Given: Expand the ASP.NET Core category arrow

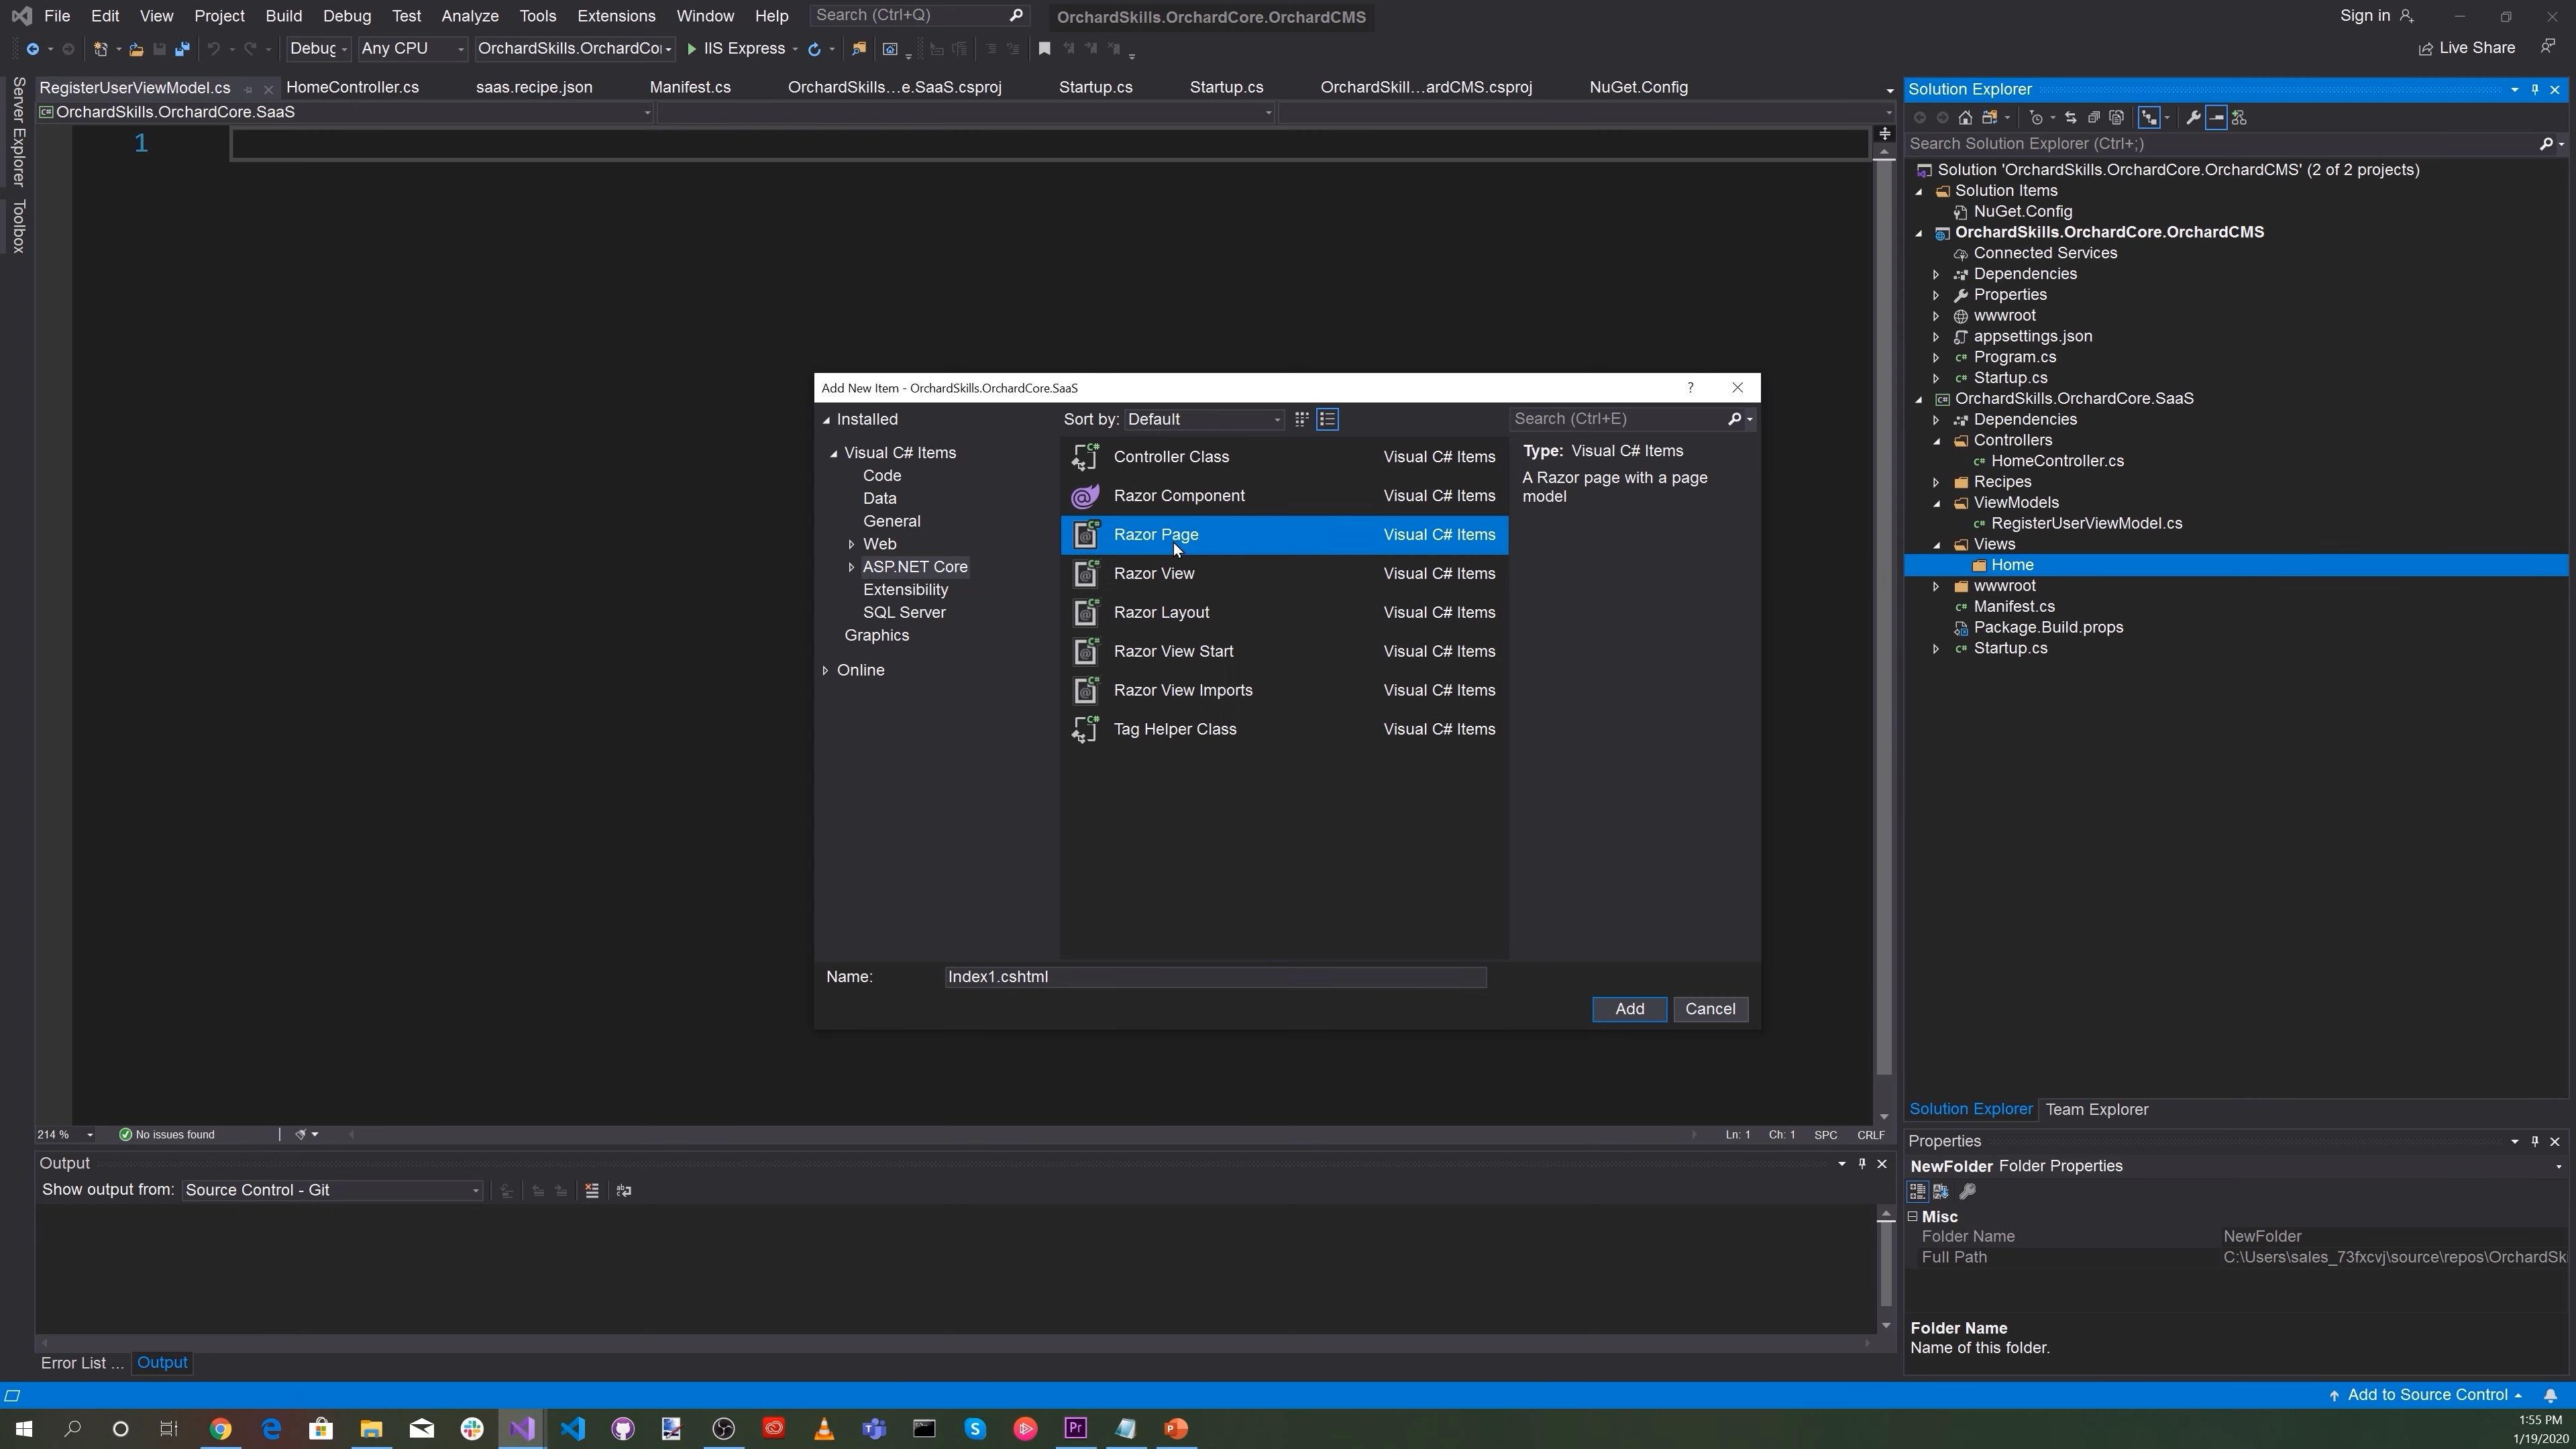Looking at the screenshot, I should point(851,568).
